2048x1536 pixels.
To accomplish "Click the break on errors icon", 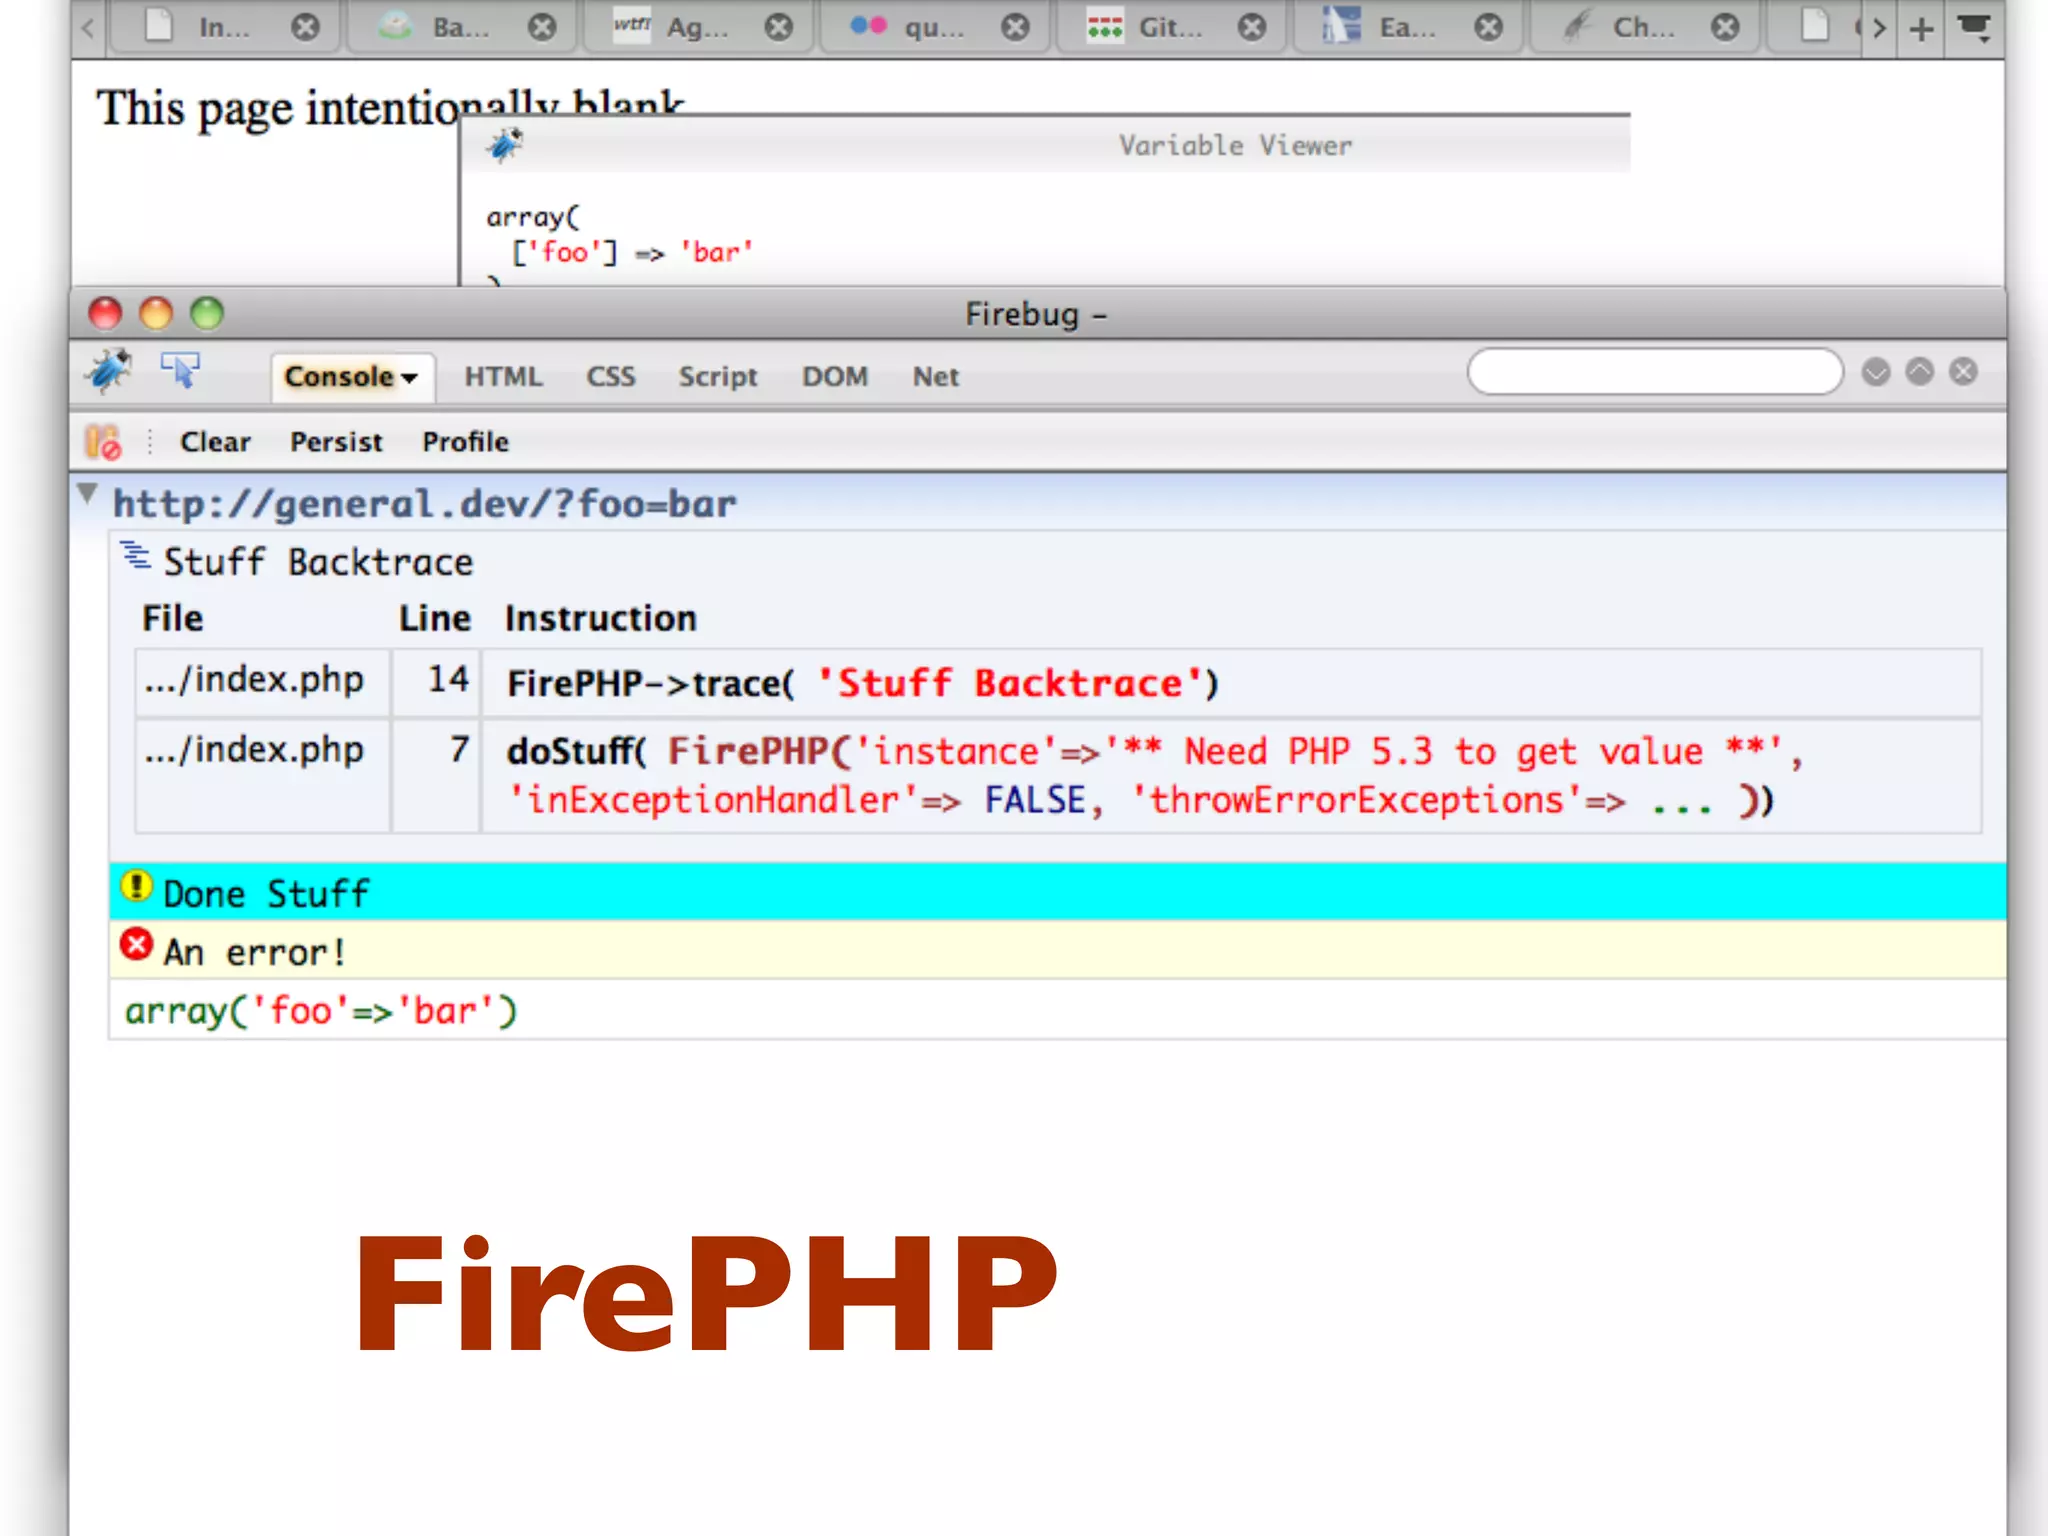I will click(x=103, y=442).
